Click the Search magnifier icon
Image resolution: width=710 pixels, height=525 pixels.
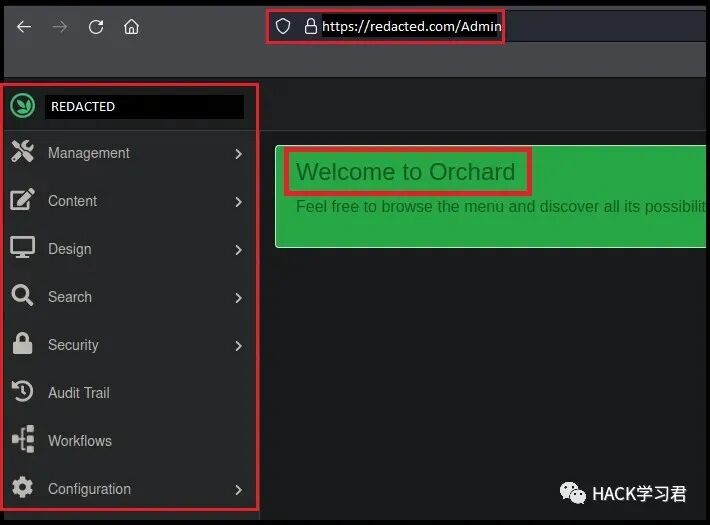[x=22, y=295]
